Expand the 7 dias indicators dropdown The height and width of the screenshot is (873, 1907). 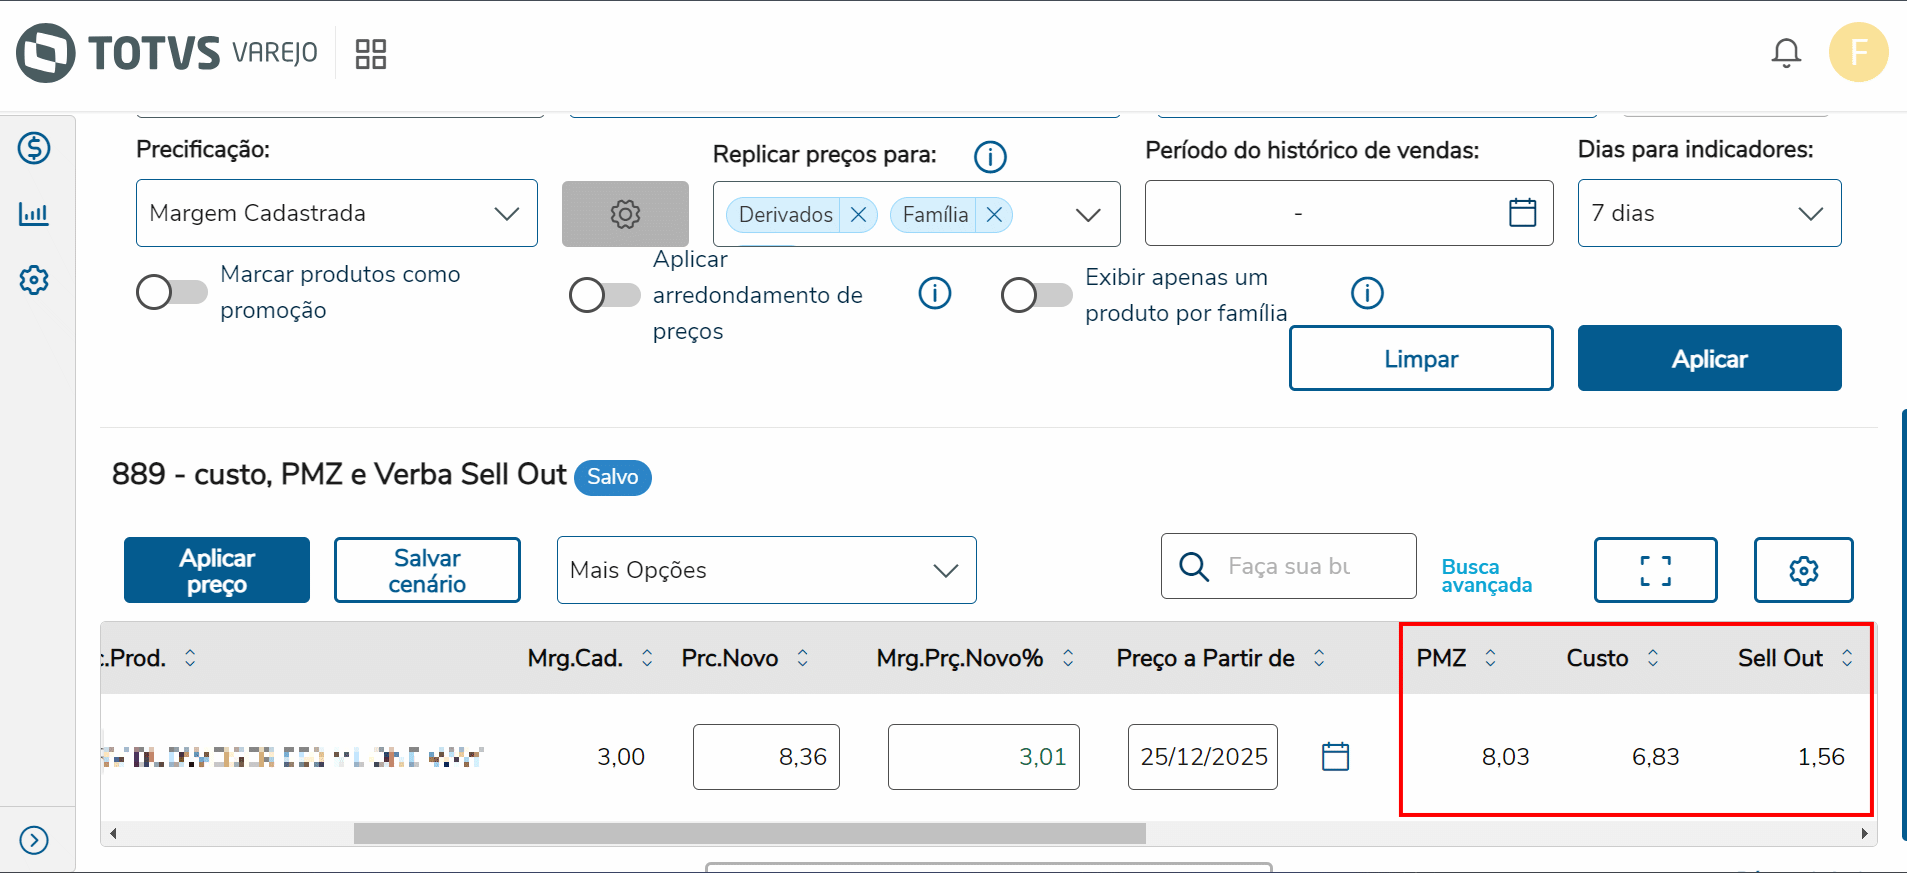(1709, 213)
